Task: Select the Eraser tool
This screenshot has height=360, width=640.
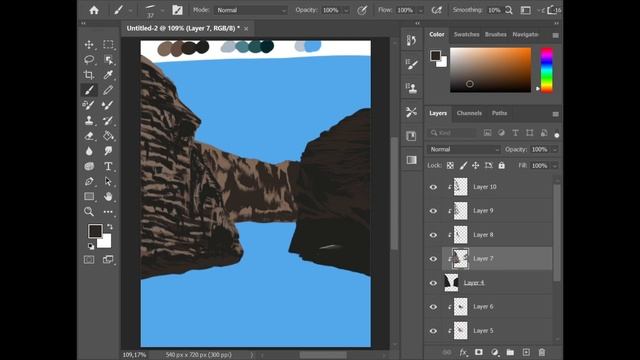Action: point(89,136)
